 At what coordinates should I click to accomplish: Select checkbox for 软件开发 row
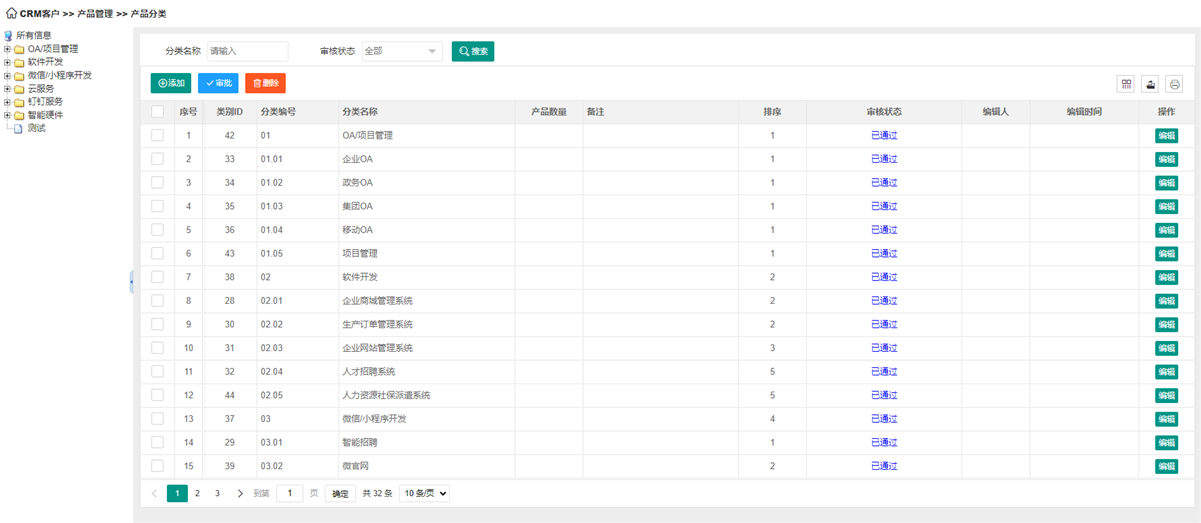[x=157, y=277]
